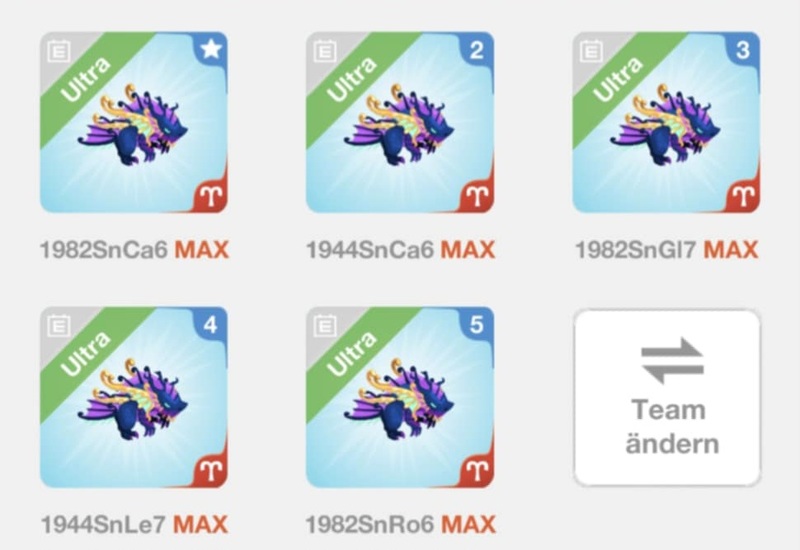800x550 pixels.
Task: Tap the Aries zodiac icon on 1944SnLe7 card
Action: 212,470
